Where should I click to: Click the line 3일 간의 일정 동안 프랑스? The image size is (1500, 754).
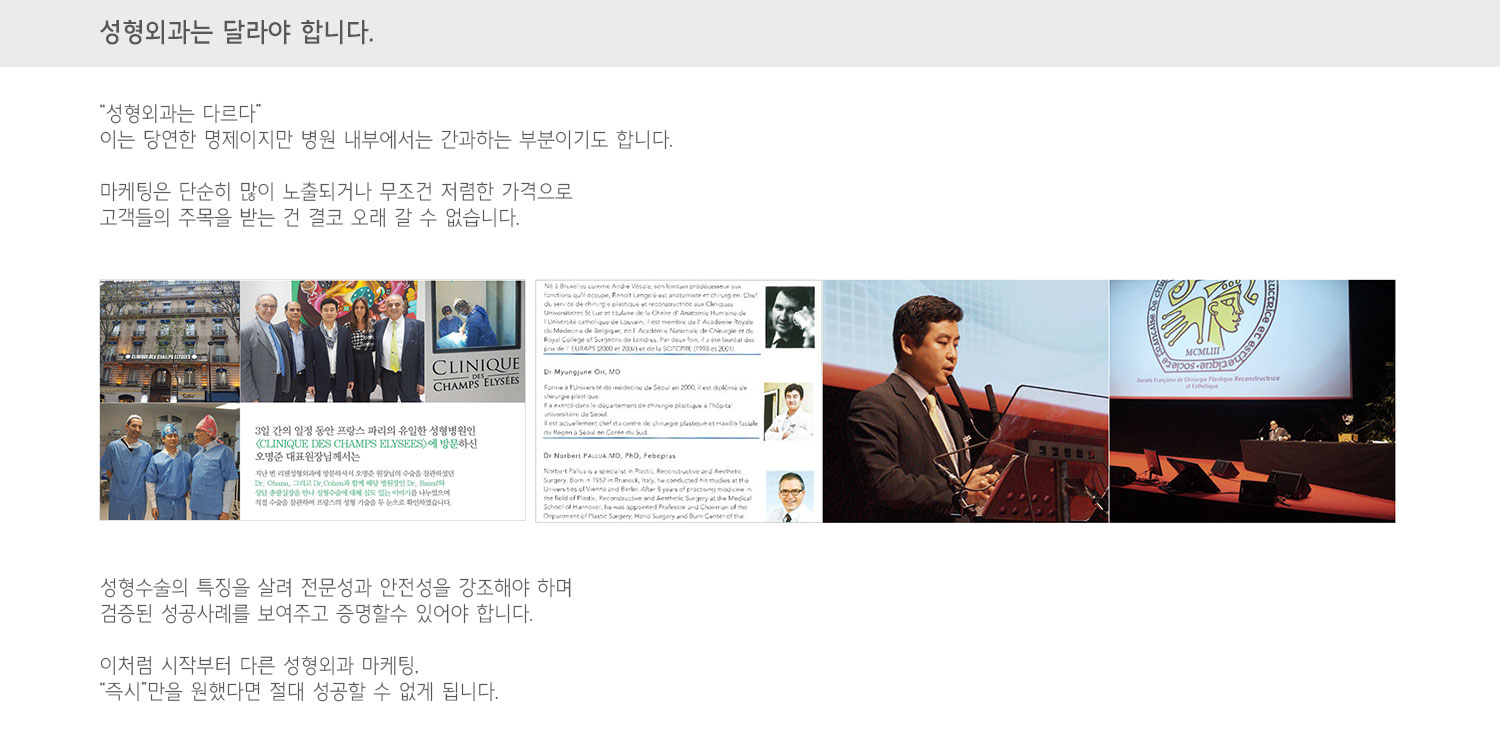(x=365, y=429)
